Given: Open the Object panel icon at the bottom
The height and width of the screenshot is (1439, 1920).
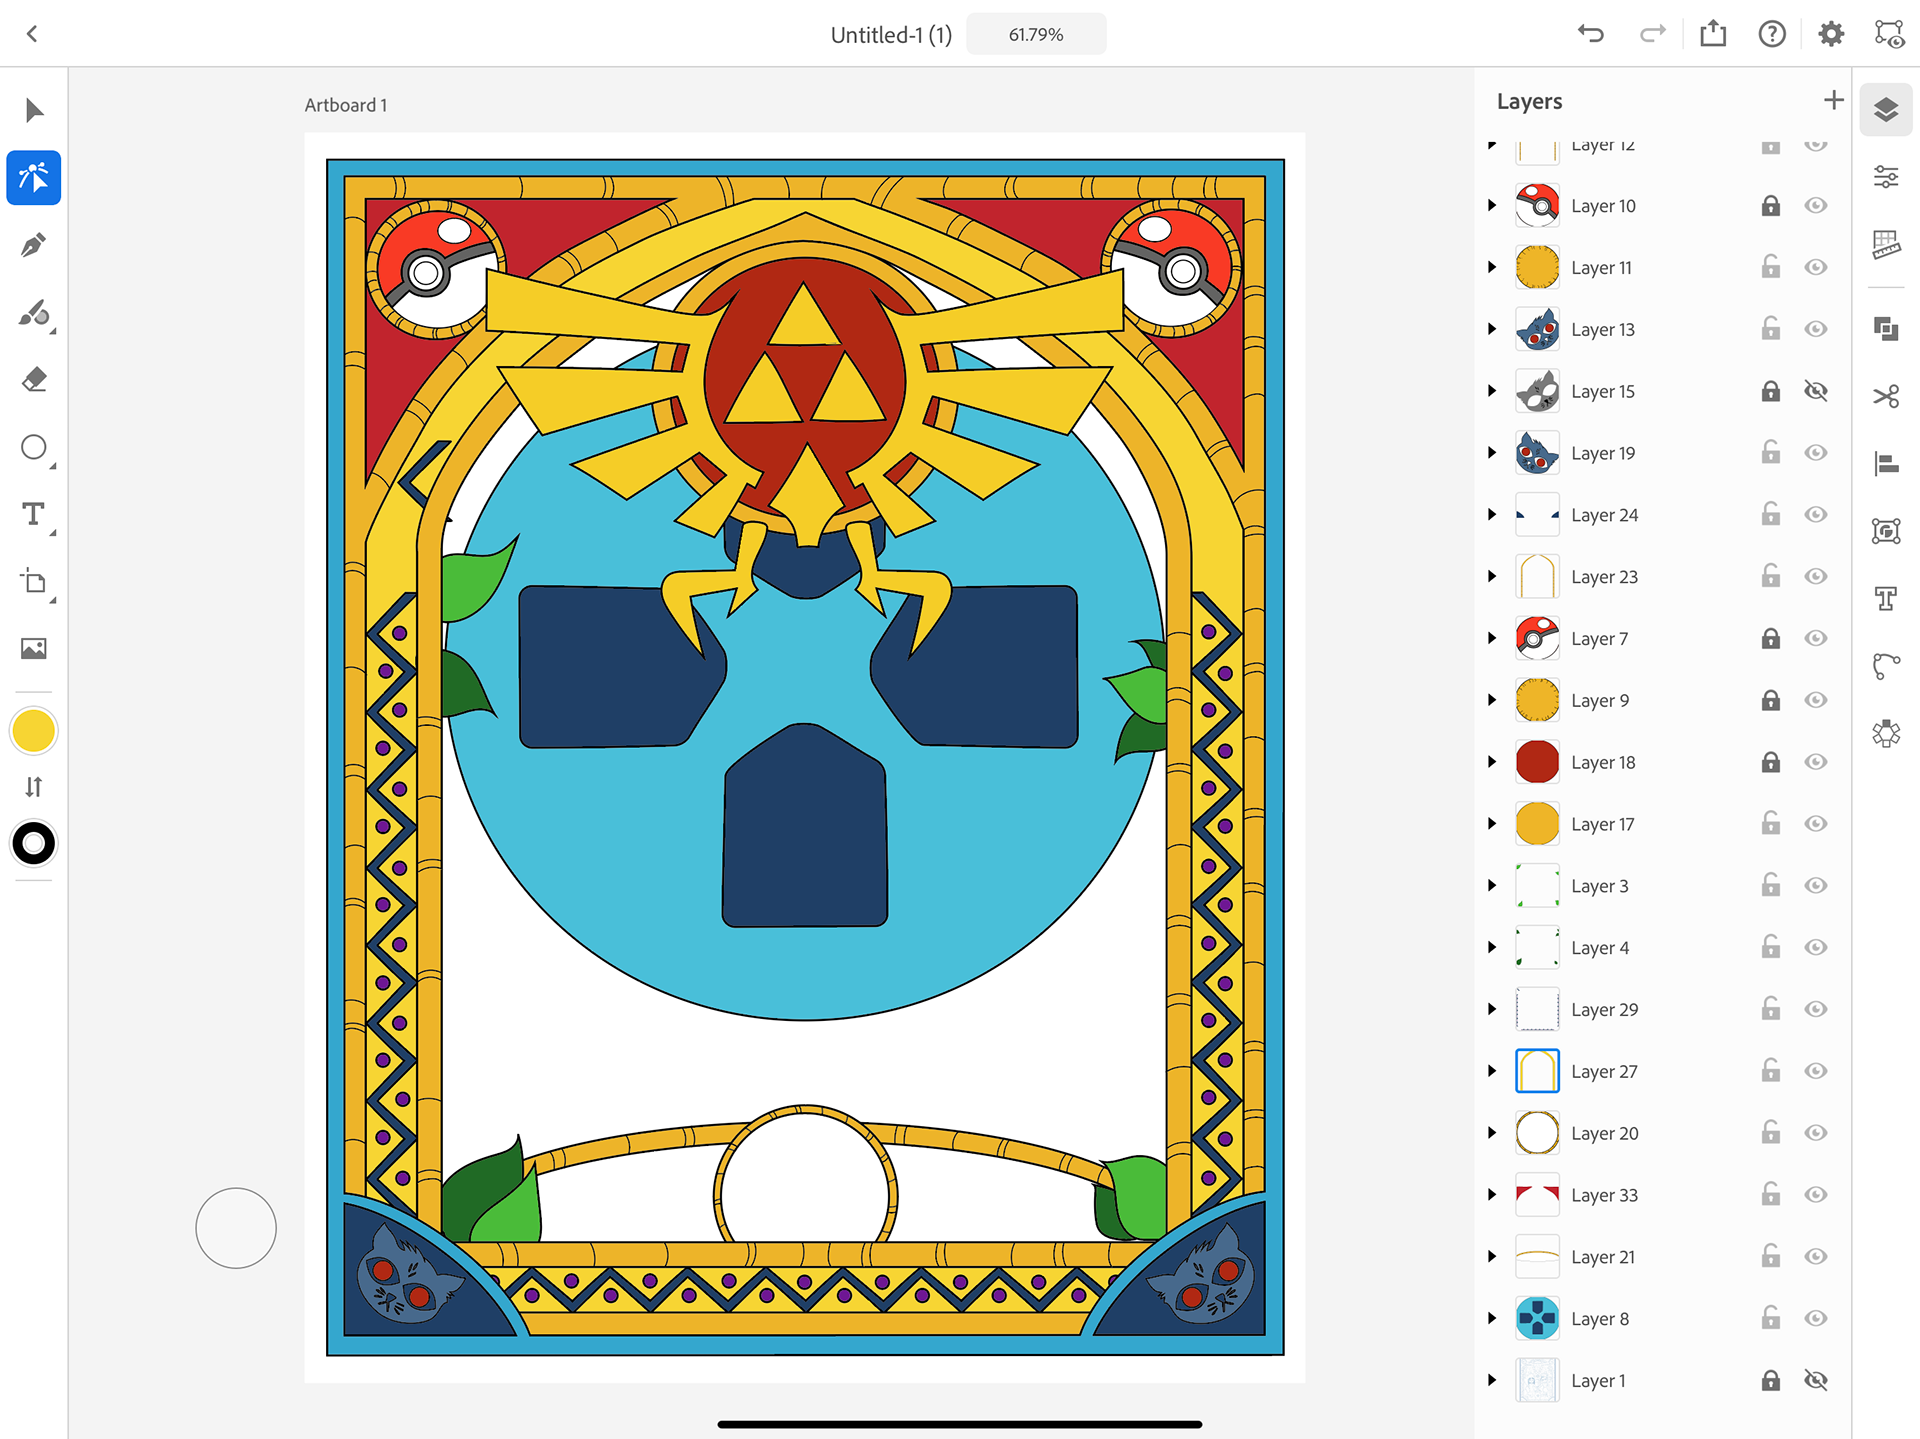Looking at the screenshot, I should coord(1886,733).
